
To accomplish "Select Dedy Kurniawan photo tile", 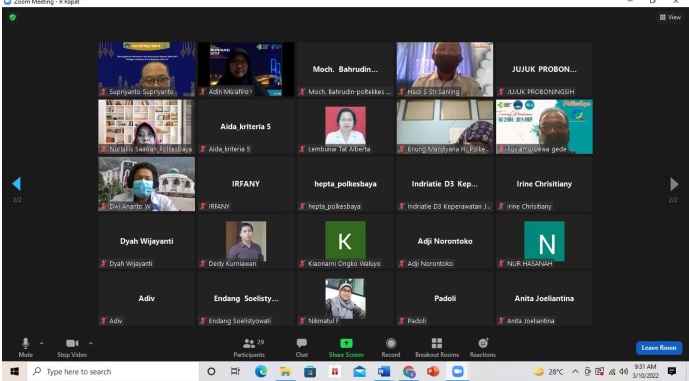I will coord(246,241).
